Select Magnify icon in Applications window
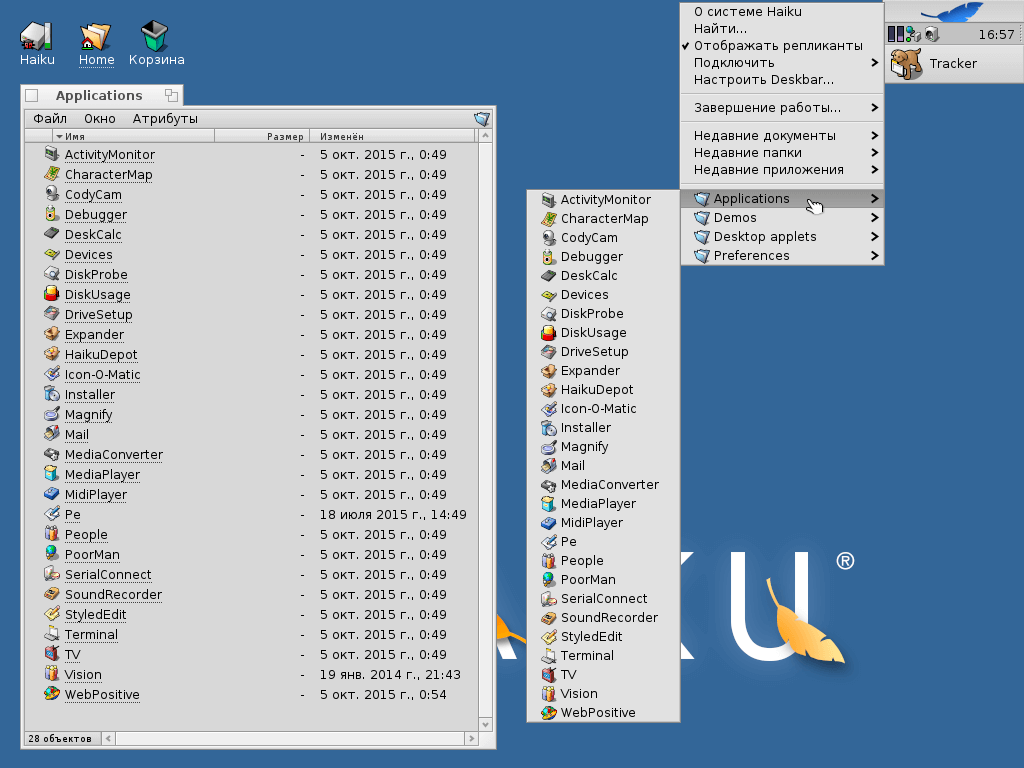This screenshot has height=768, width=1024. pos(52,414)
